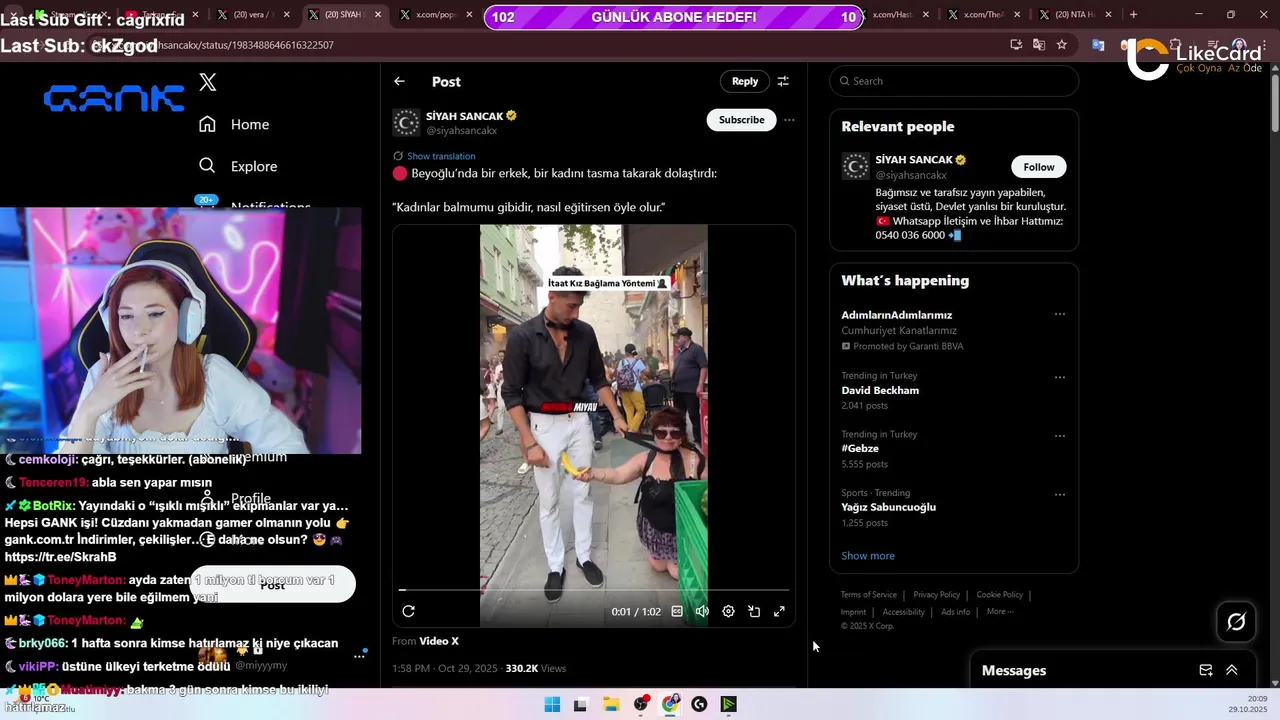The image size is (1280, 720).
Task: Open the Ads info footer link
Action: click(955, 612)
